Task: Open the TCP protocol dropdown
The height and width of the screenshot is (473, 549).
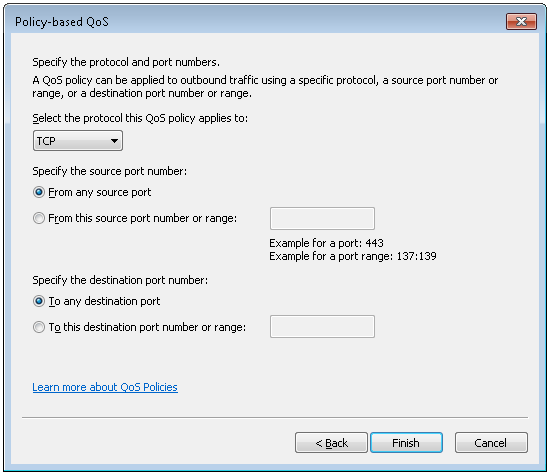Action: (78, 141)
